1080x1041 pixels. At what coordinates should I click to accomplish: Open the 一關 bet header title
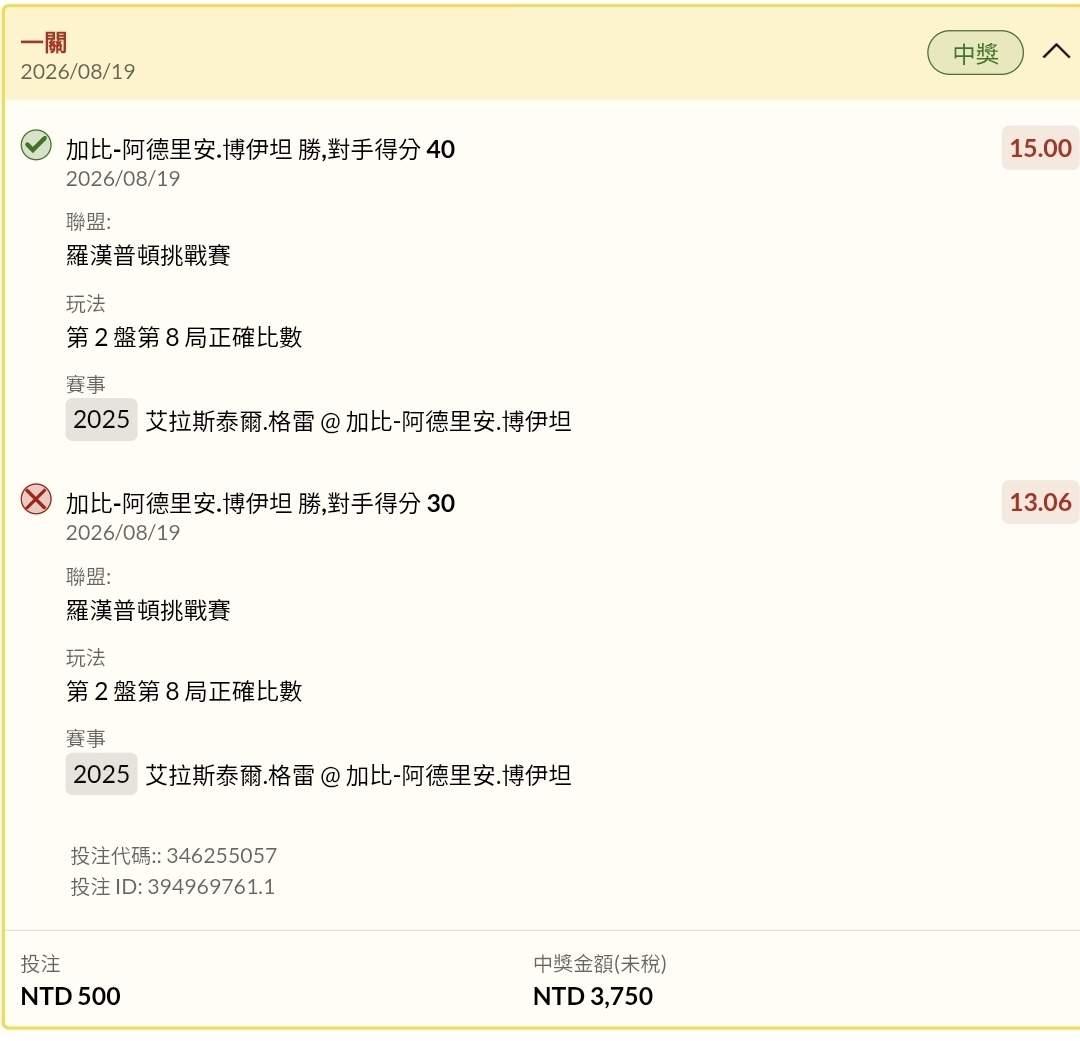(x=43, y=43)
